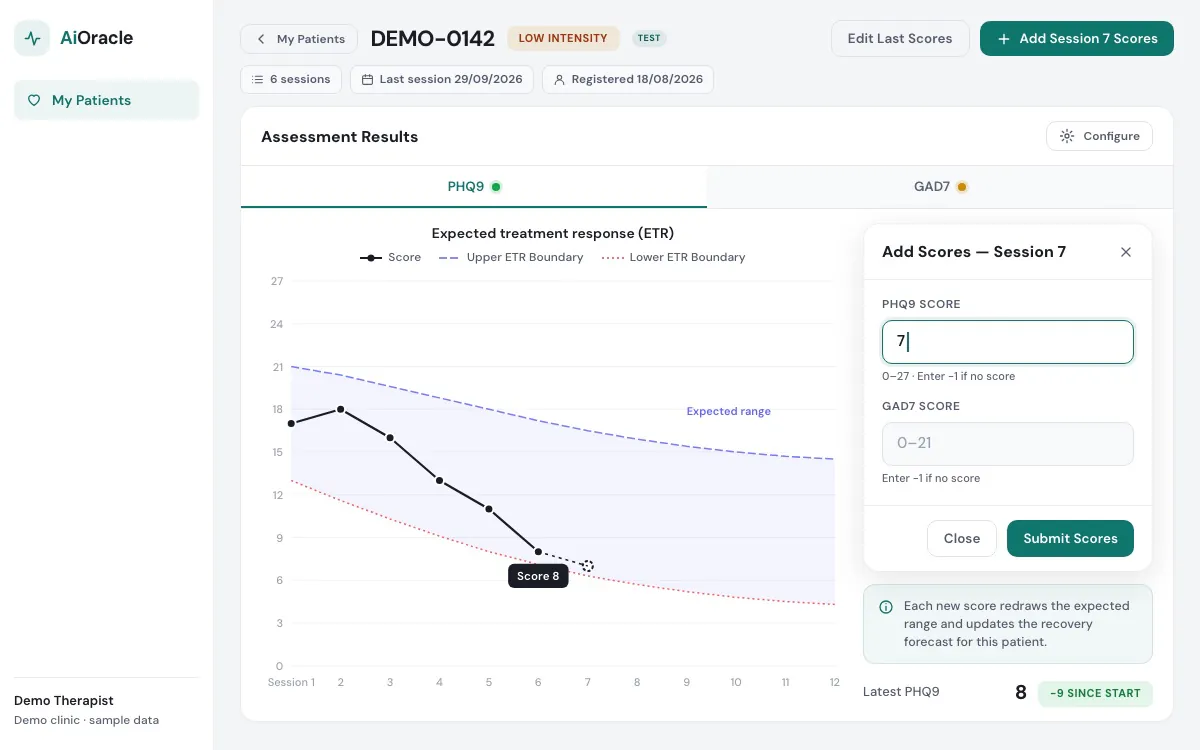Click the GAD7 score input field
This screenshot has height=750, width=1200.
pos(1008,443)
